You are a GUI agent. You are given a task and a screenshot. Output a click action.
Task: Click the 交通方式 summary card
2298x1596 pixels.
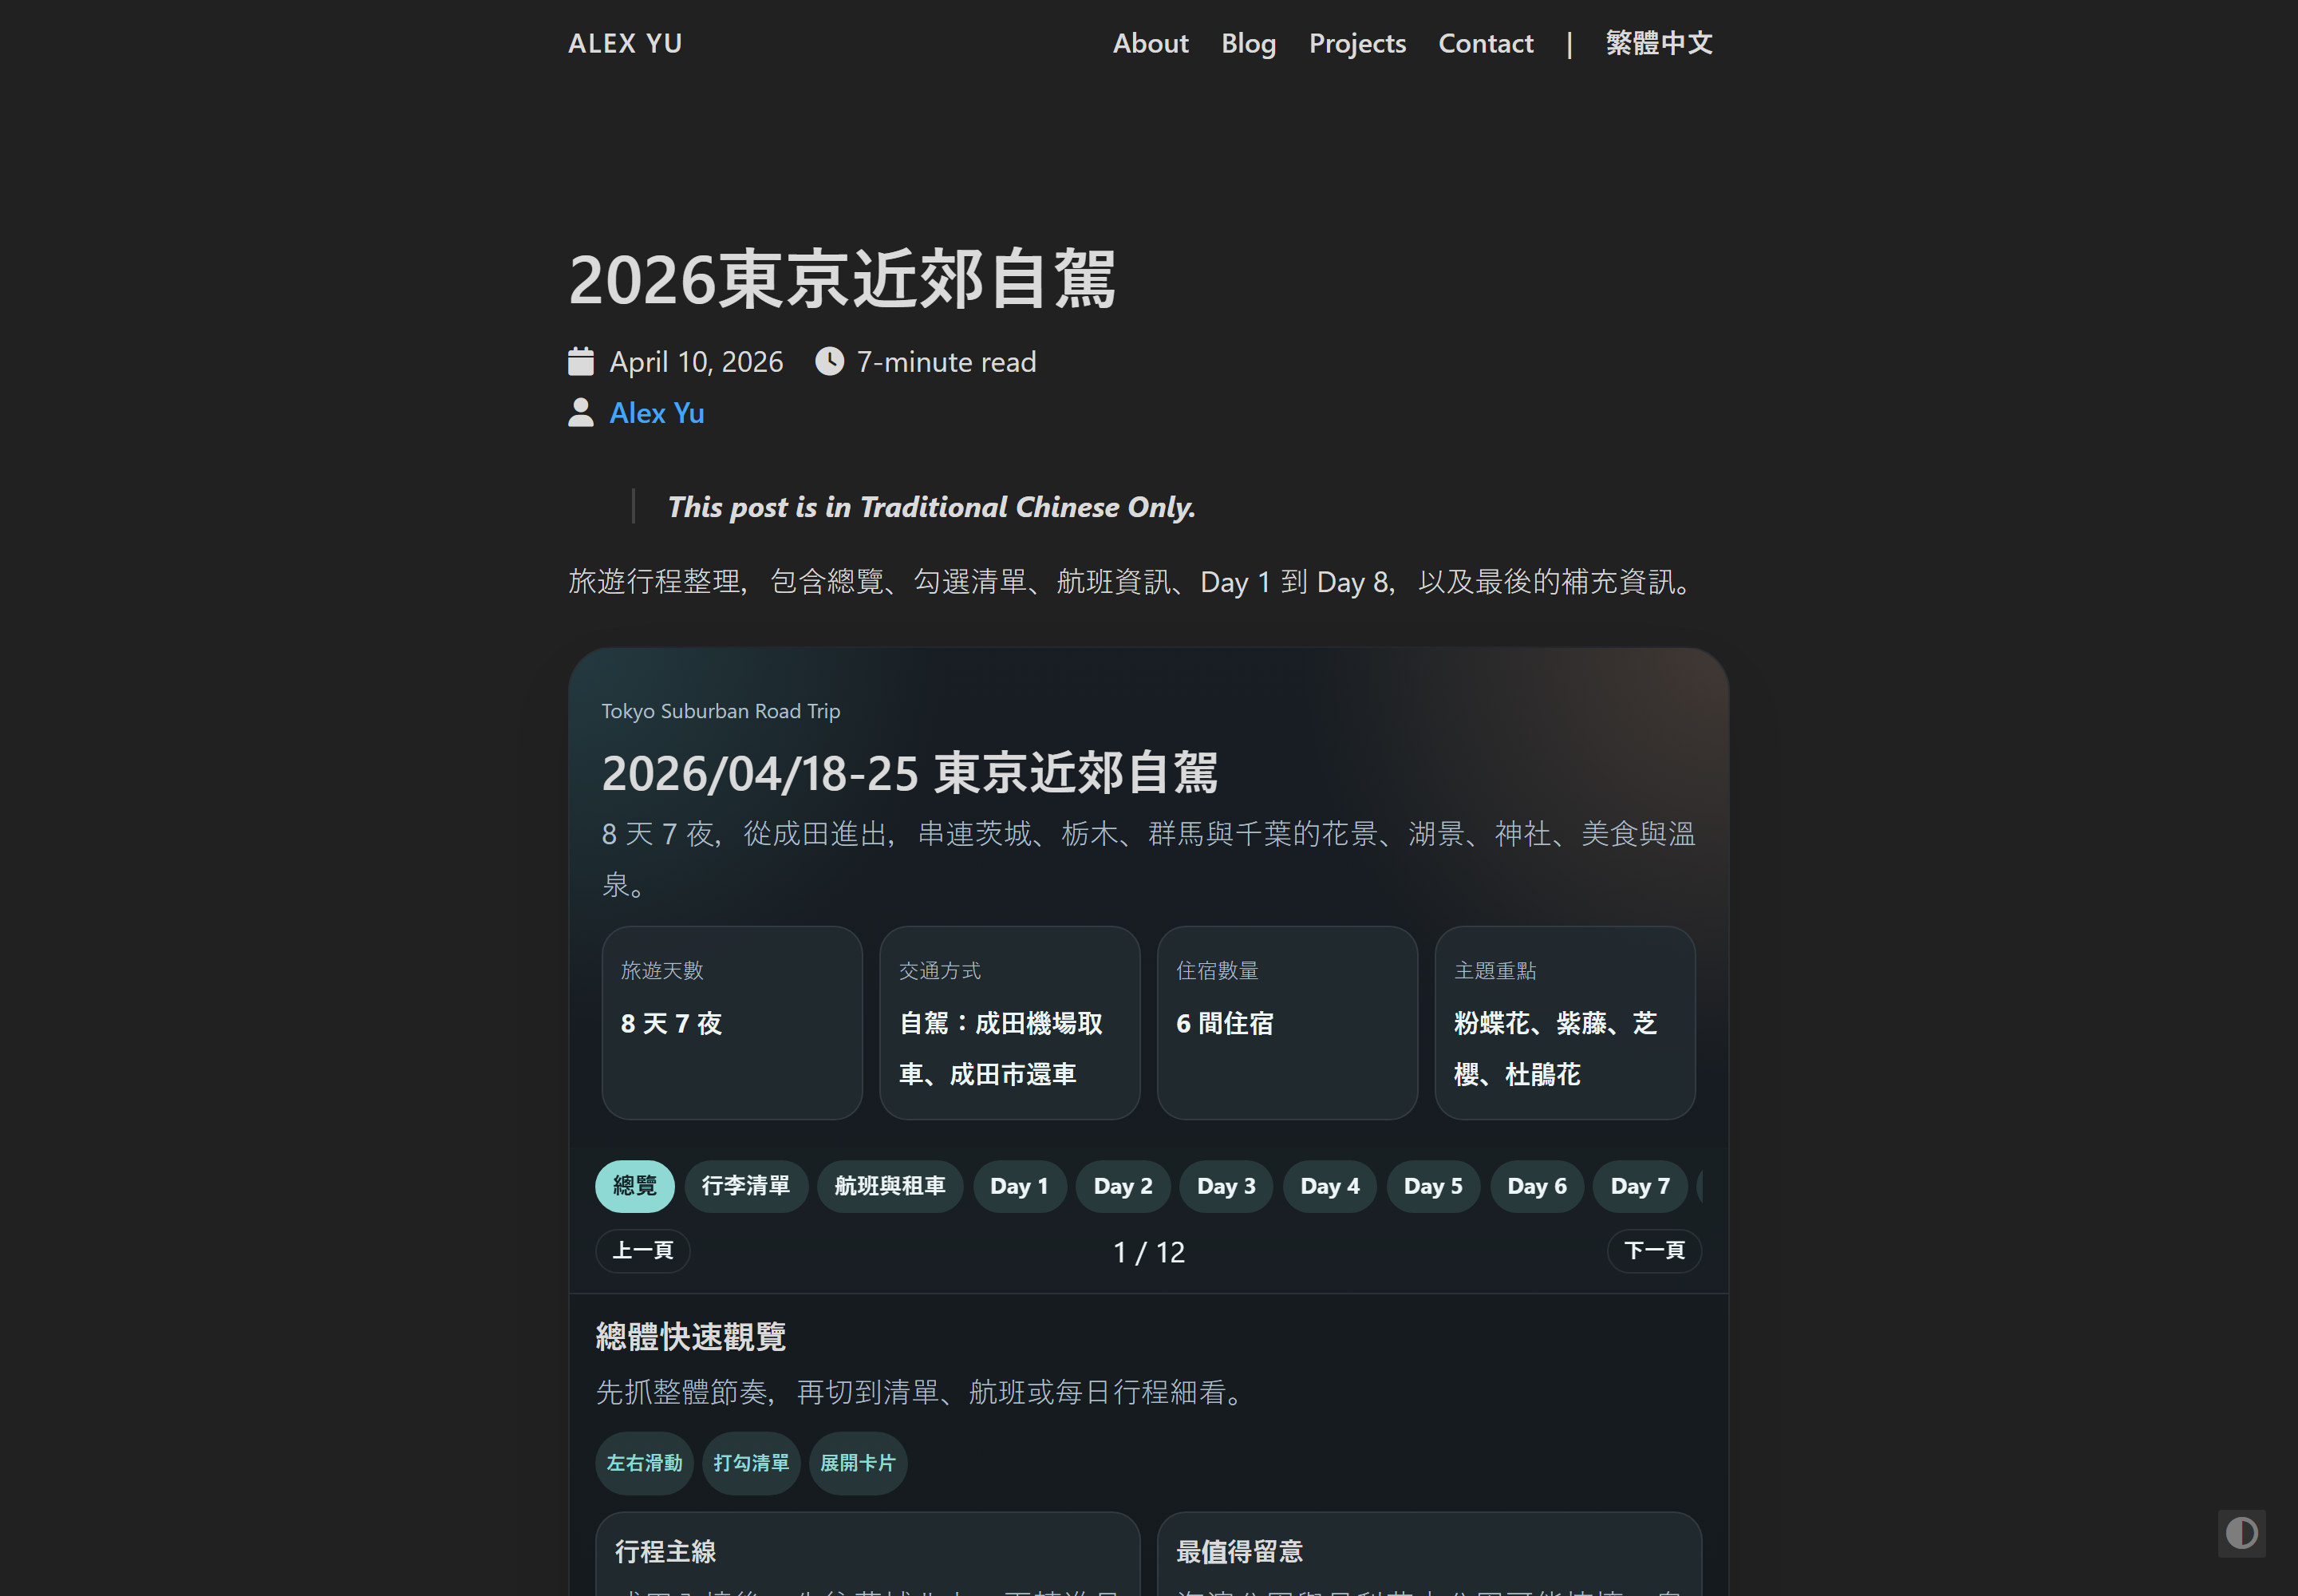(1010, 1022)
